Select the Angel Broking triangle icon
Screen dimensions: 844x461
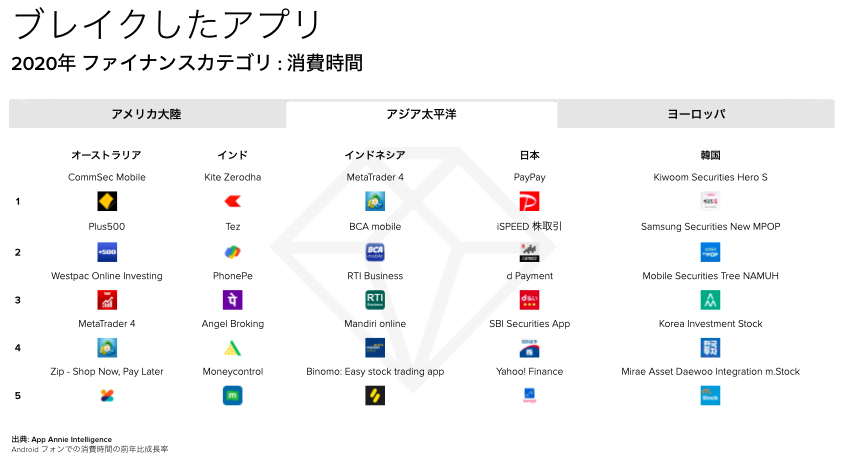233,348
